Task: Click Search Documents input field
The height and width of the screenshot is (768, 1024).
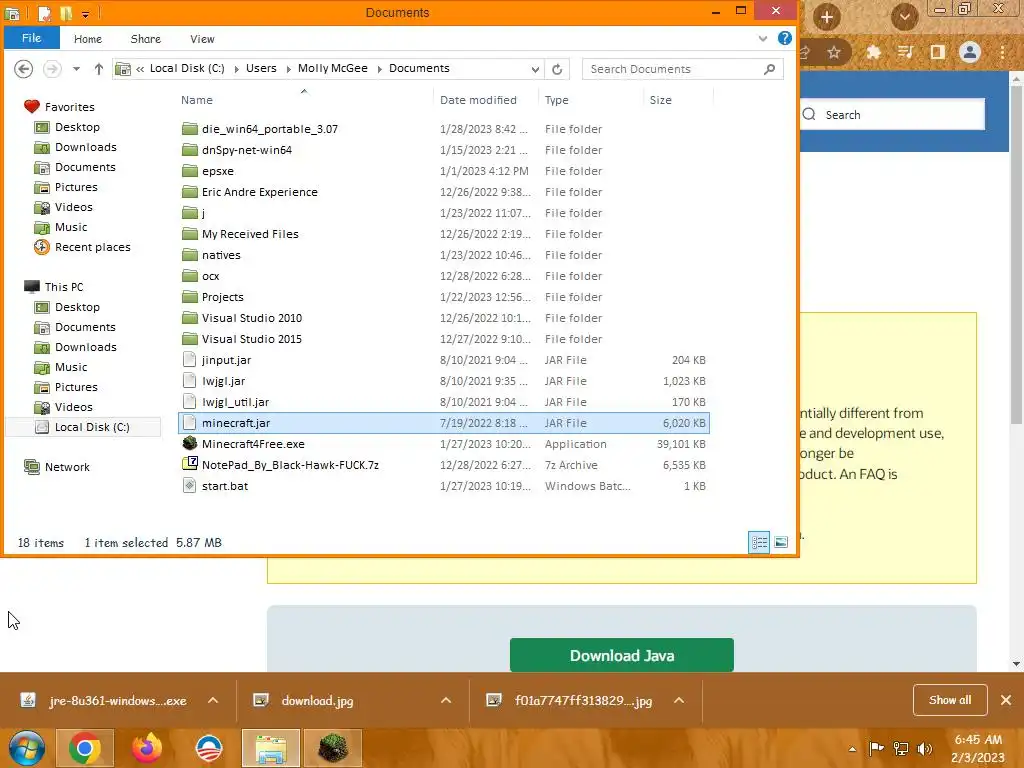Action: pos(673,69)
